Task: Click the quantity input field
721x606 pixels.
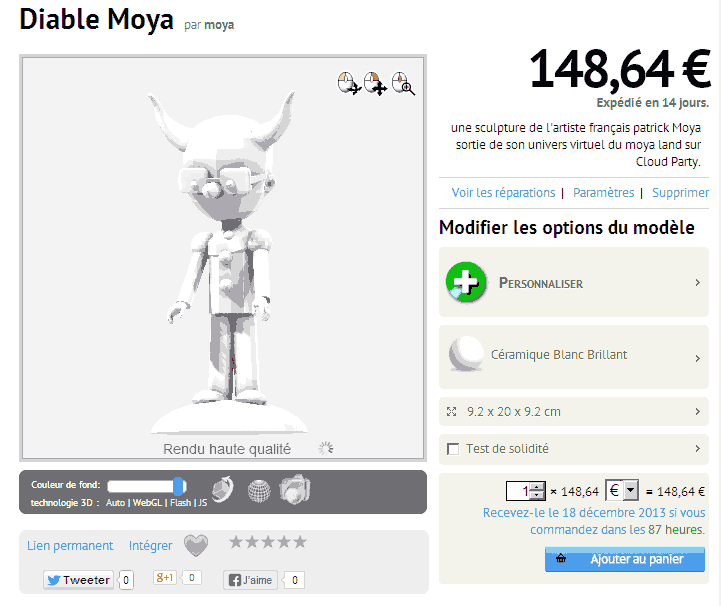Action: point(518,491)
